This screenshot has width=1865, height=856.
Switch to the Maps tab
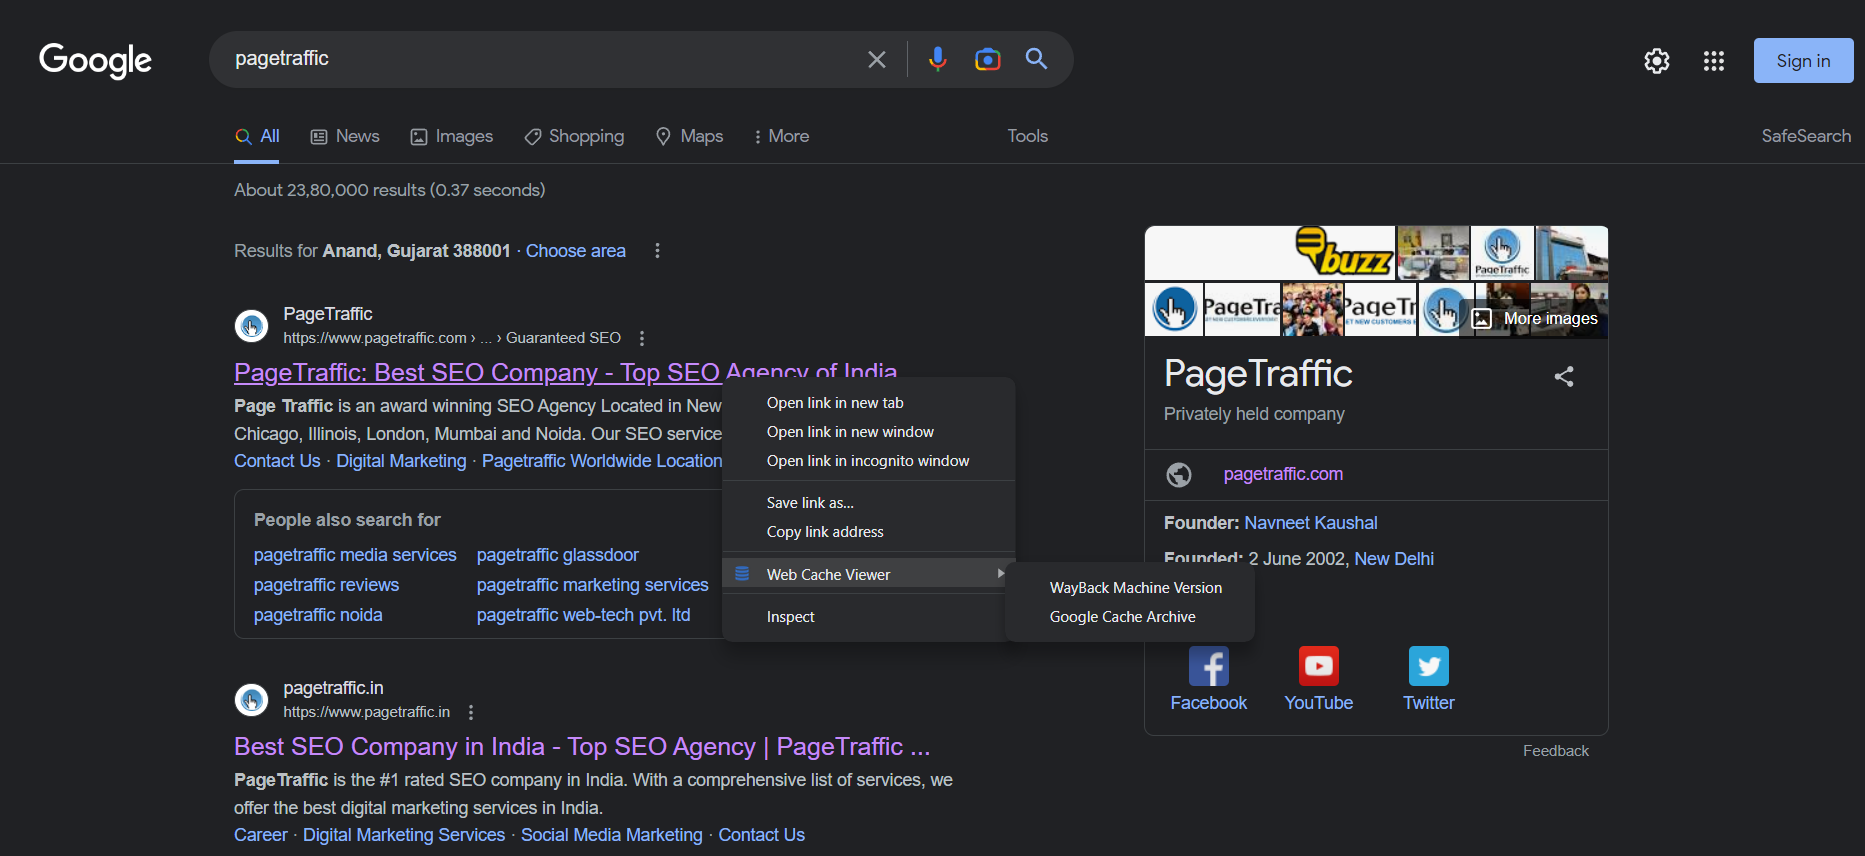point(689,136)
